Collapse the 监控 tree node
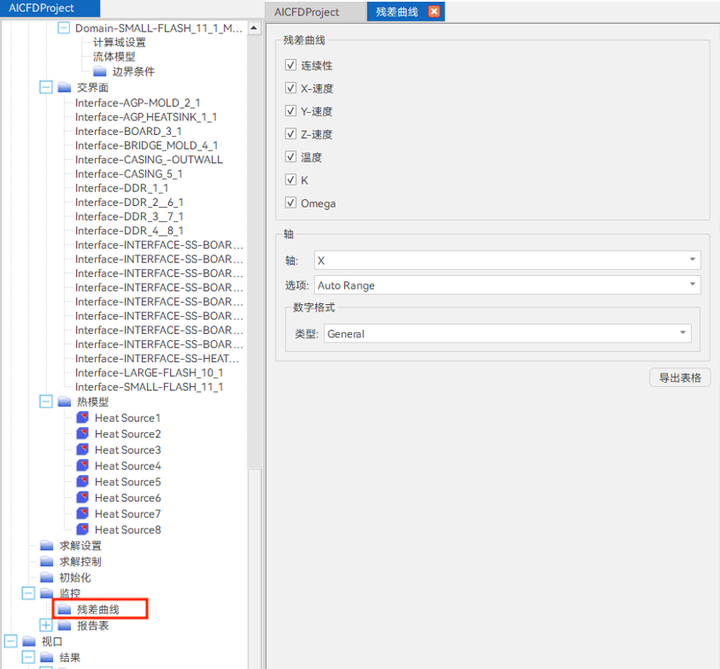Screen dimensions: 720x669 [x=28, y=593]
